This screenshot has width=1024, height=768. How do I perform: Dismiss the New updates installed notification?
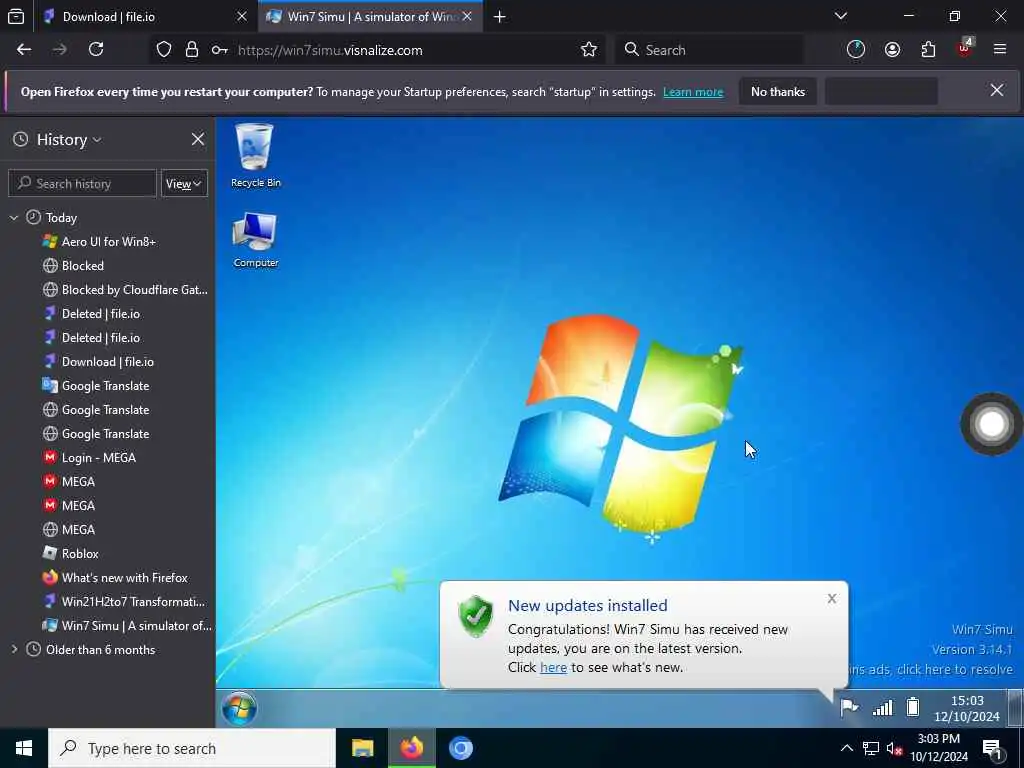[x=831, y=598]
